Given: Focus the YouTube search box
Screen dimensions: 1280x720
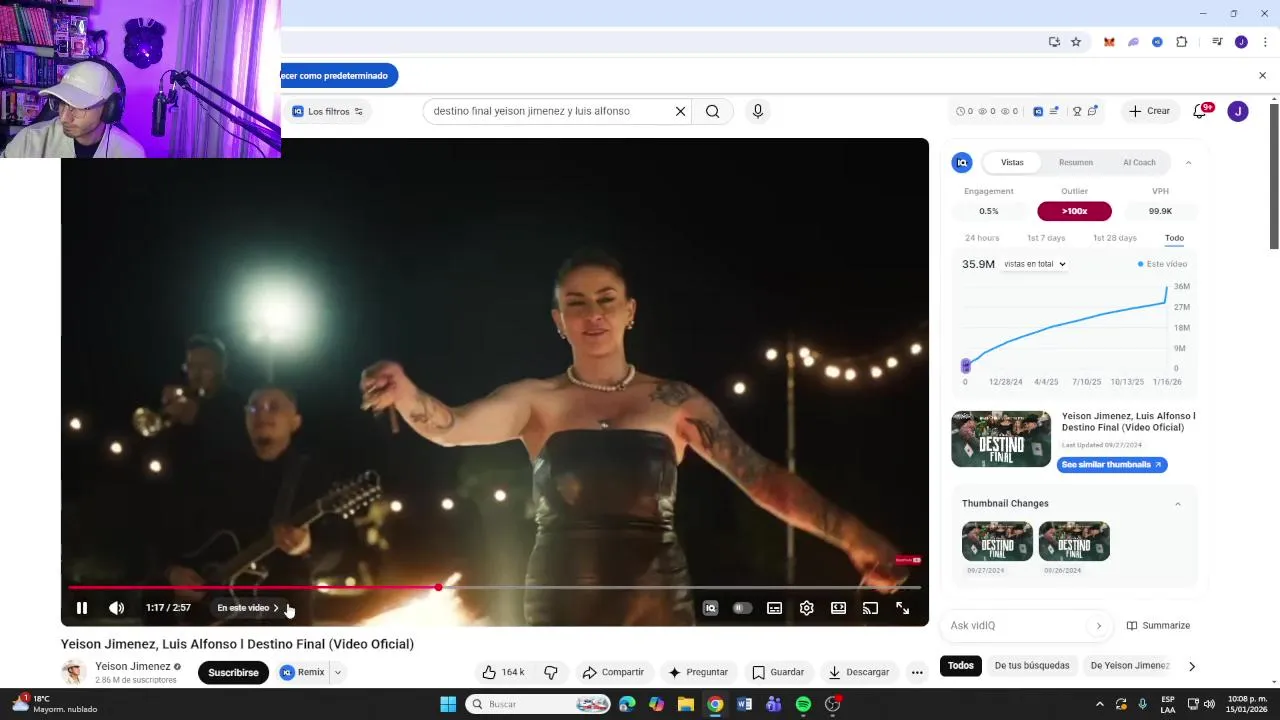Looking at the screenshot, I should coord(550,111).
